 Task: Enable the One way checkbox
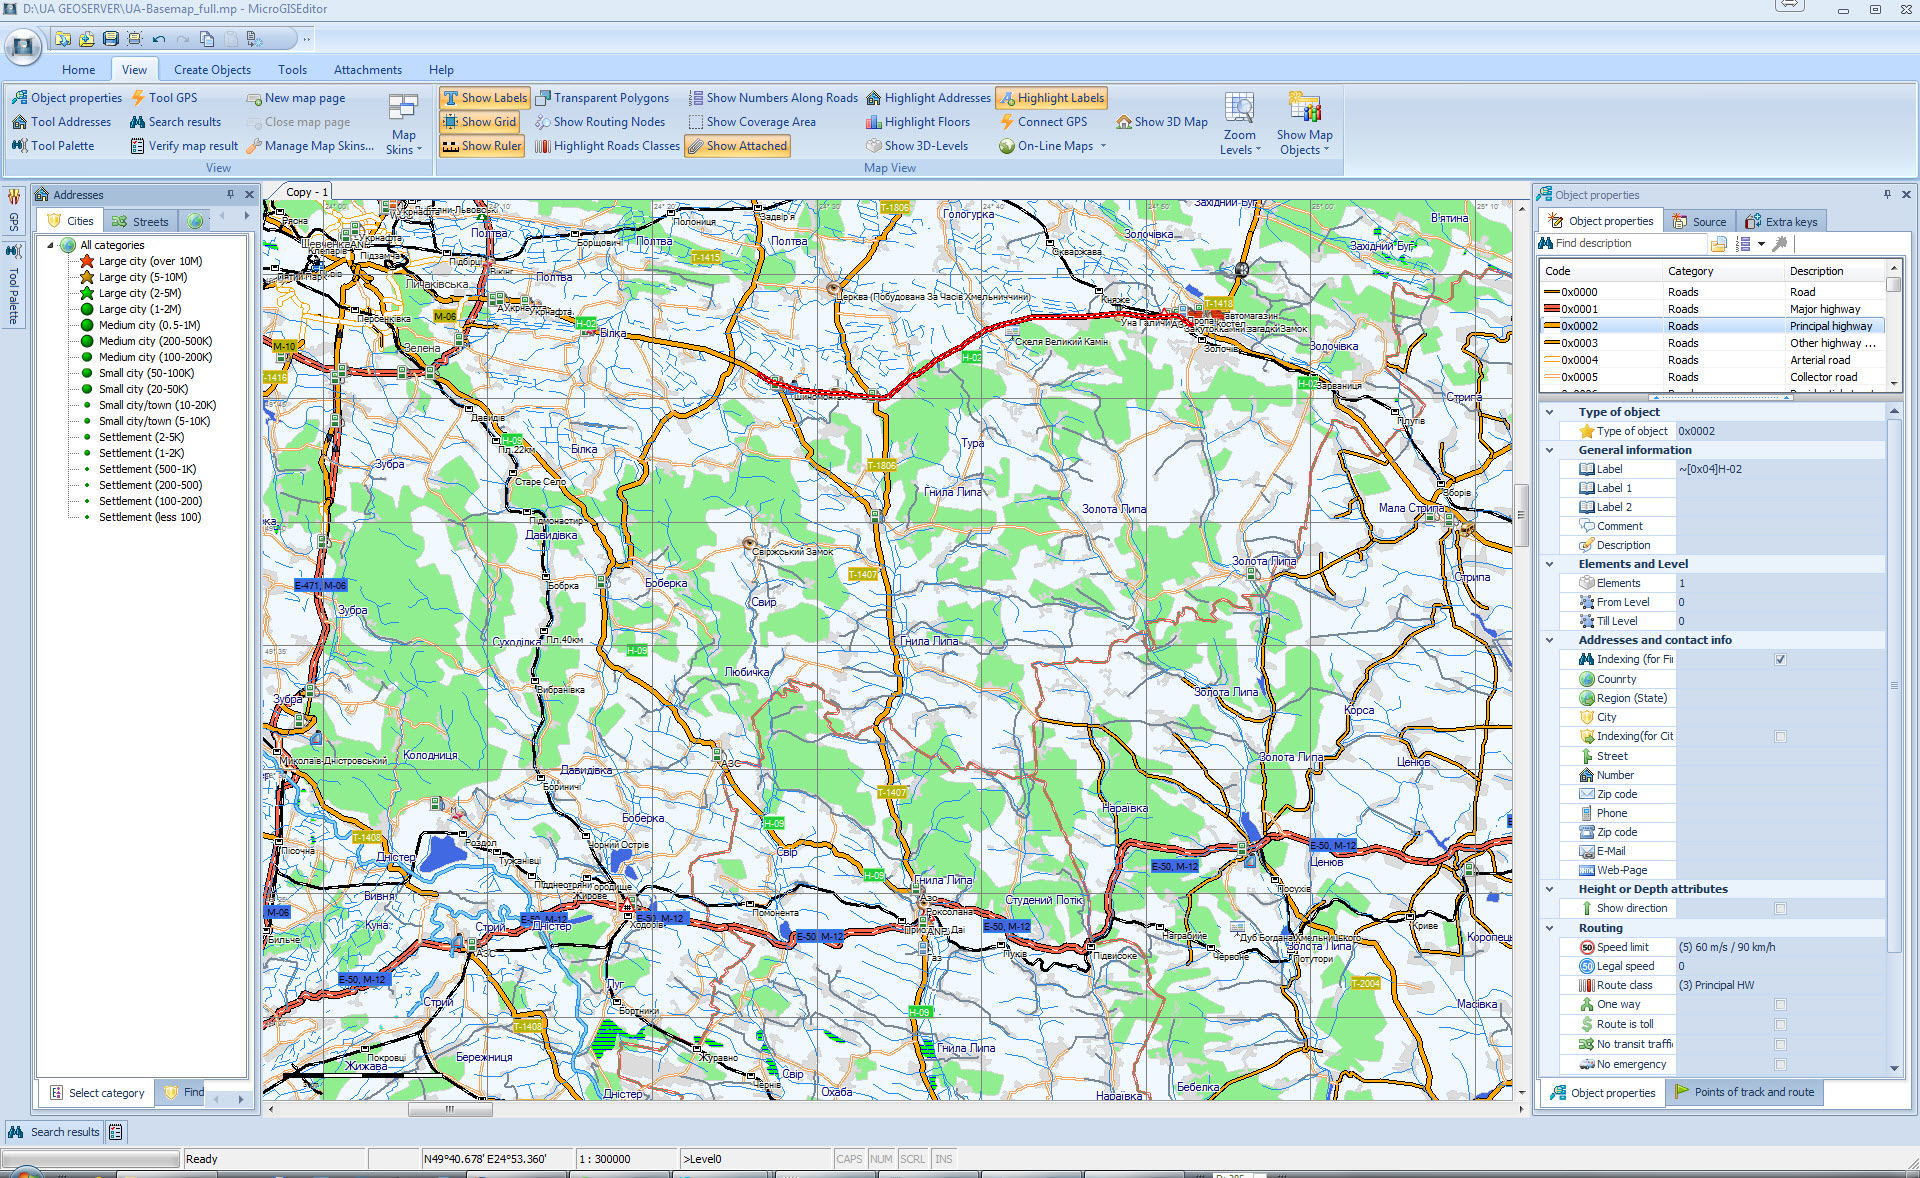click(x=1780, y=1005)
